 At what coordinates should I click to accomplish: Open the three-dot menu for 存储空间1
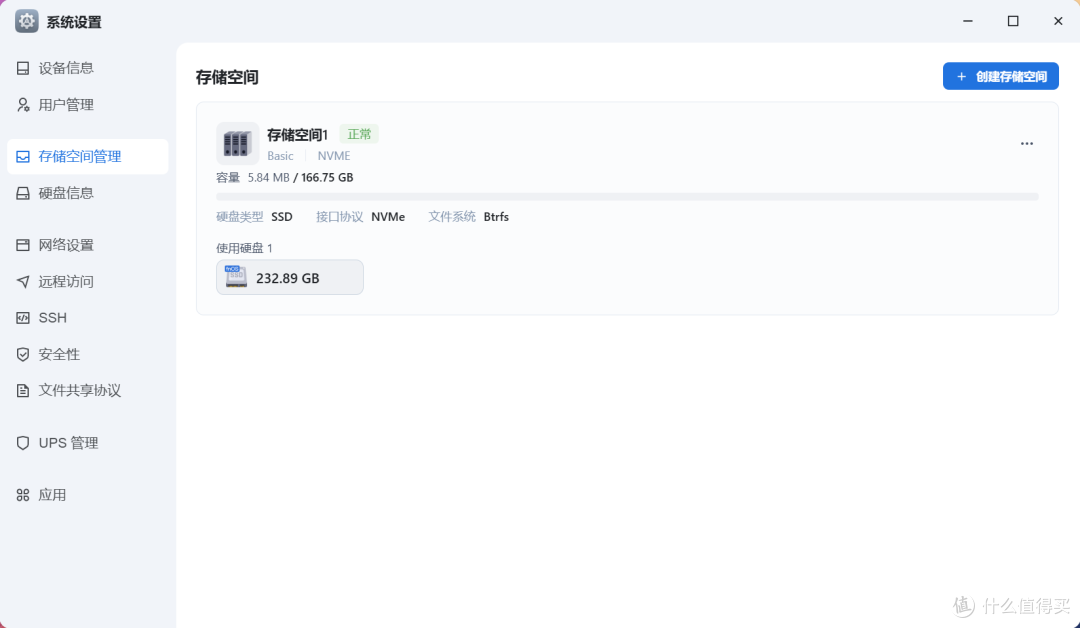(x=1027, y=144)
